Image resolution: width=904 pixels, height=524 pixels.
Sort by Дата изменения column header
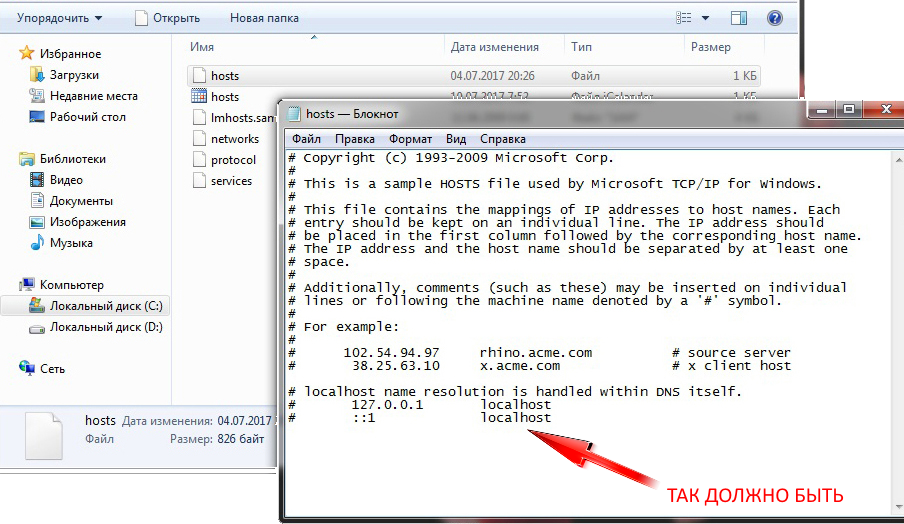pos(495,47)
